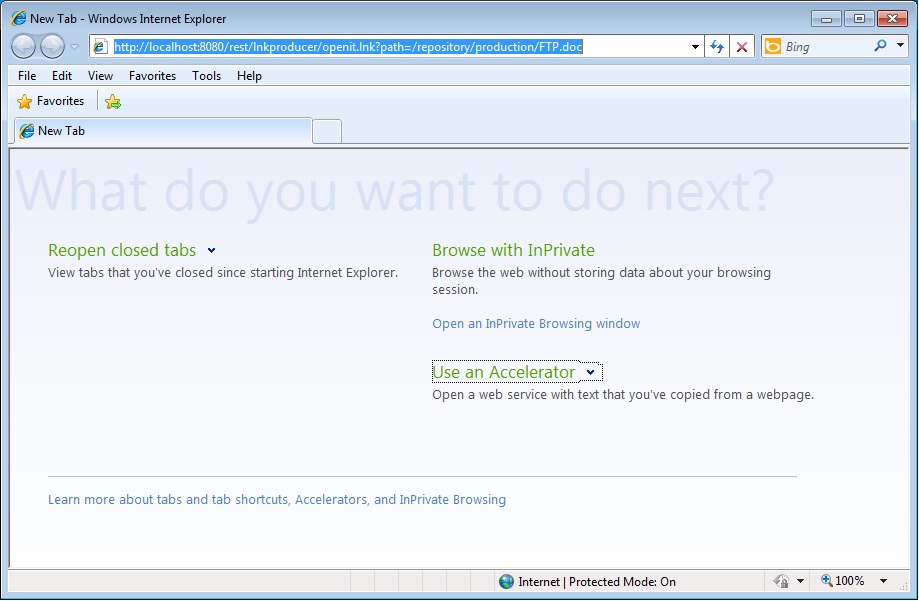Viewport: 919px width, 601px height.
Task: Open a blank new tab button
Action: click(327, 131)
